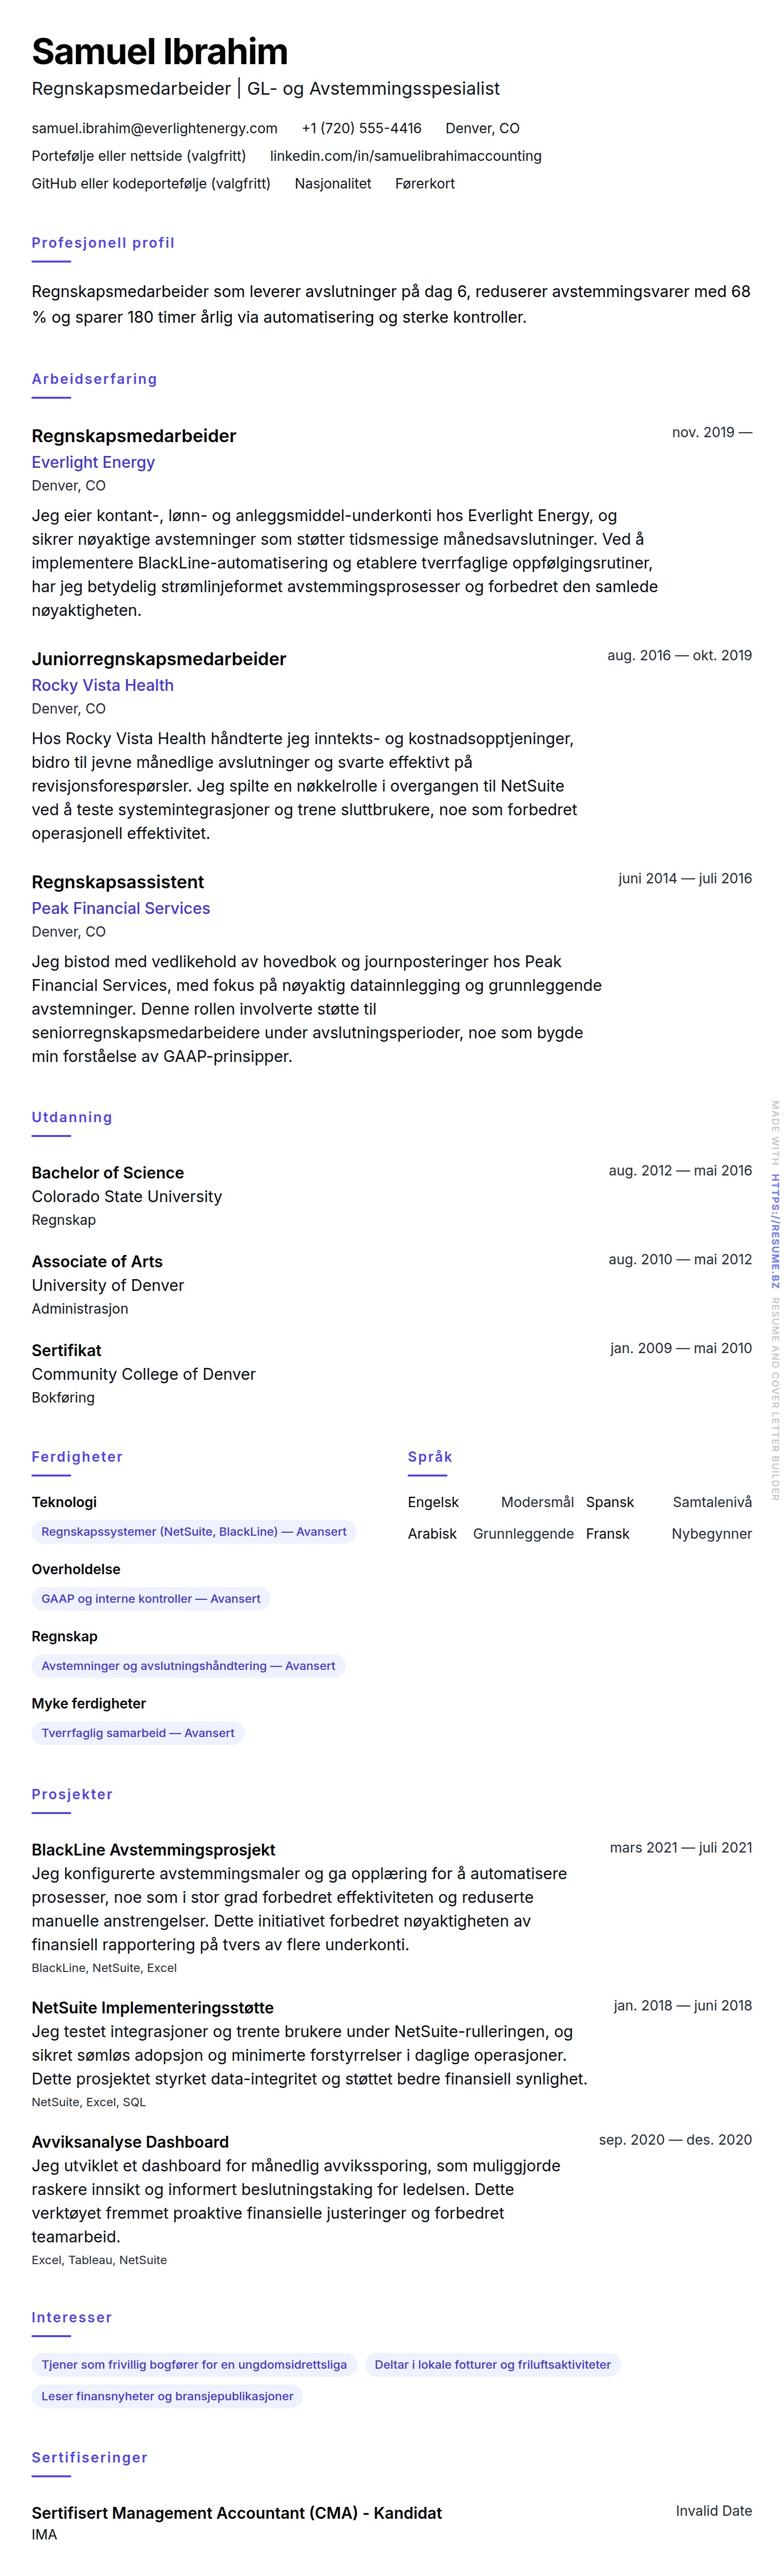The image size is (784, 2576).
Task: Click the Portefølje eller nettside placeholder
Action: click(x=138, y=156)
